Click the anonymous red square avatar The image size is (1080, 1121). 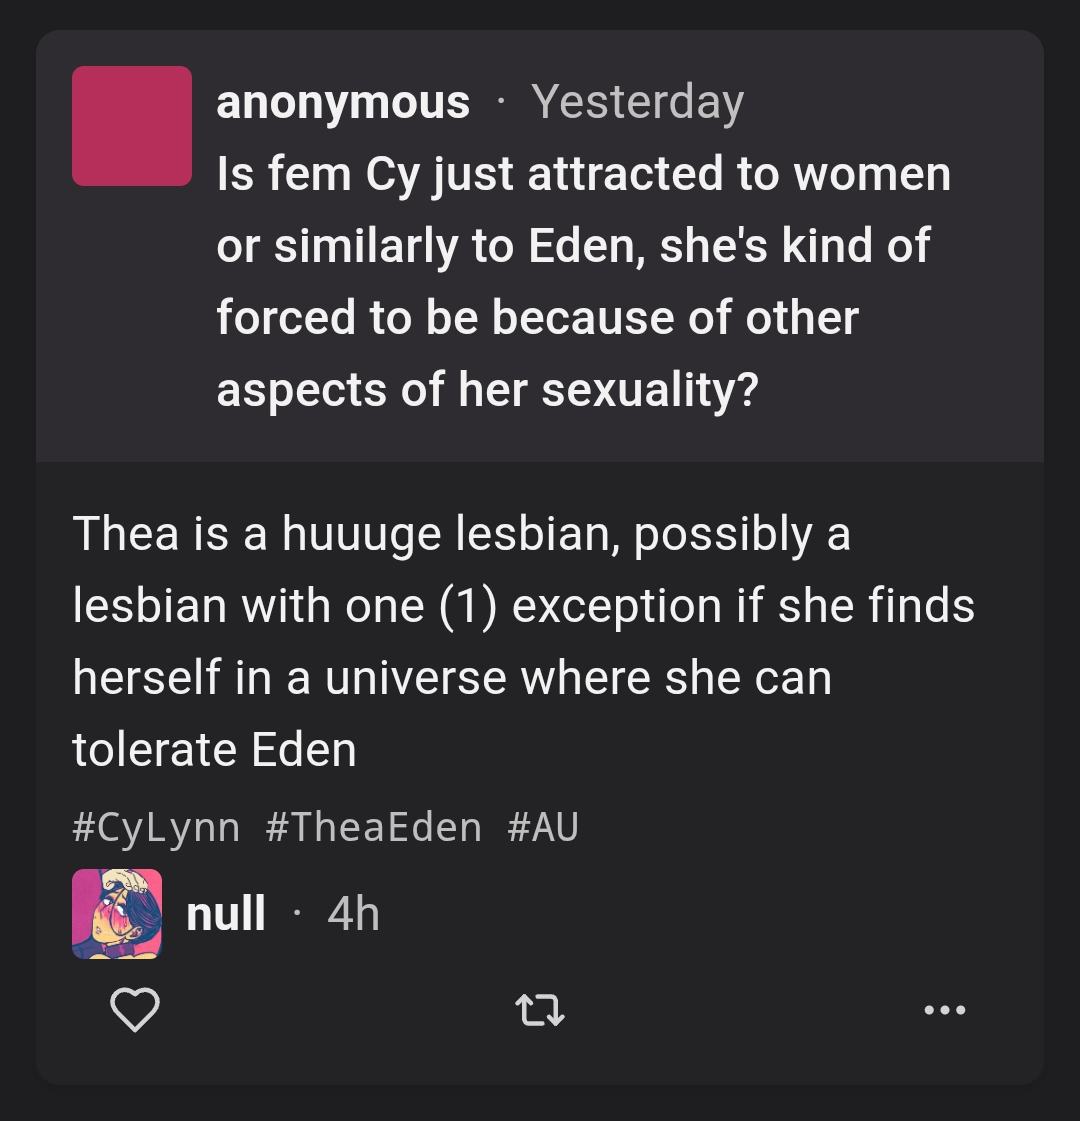[132, 126]
